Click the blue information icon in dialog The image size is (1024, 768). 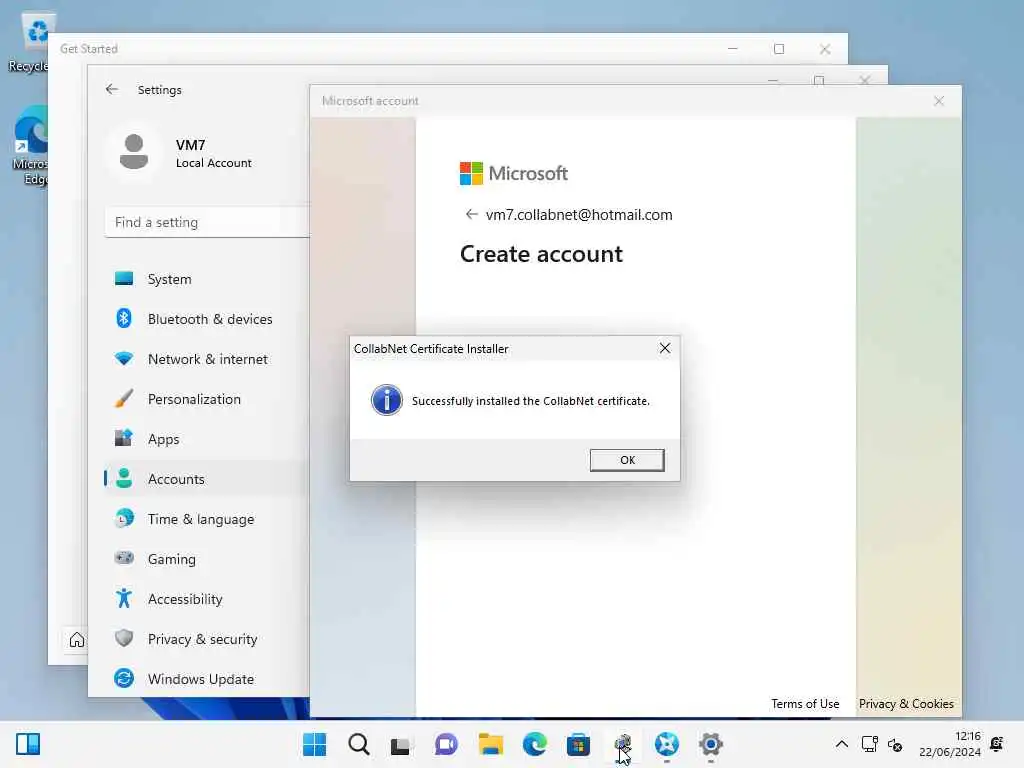387,400
